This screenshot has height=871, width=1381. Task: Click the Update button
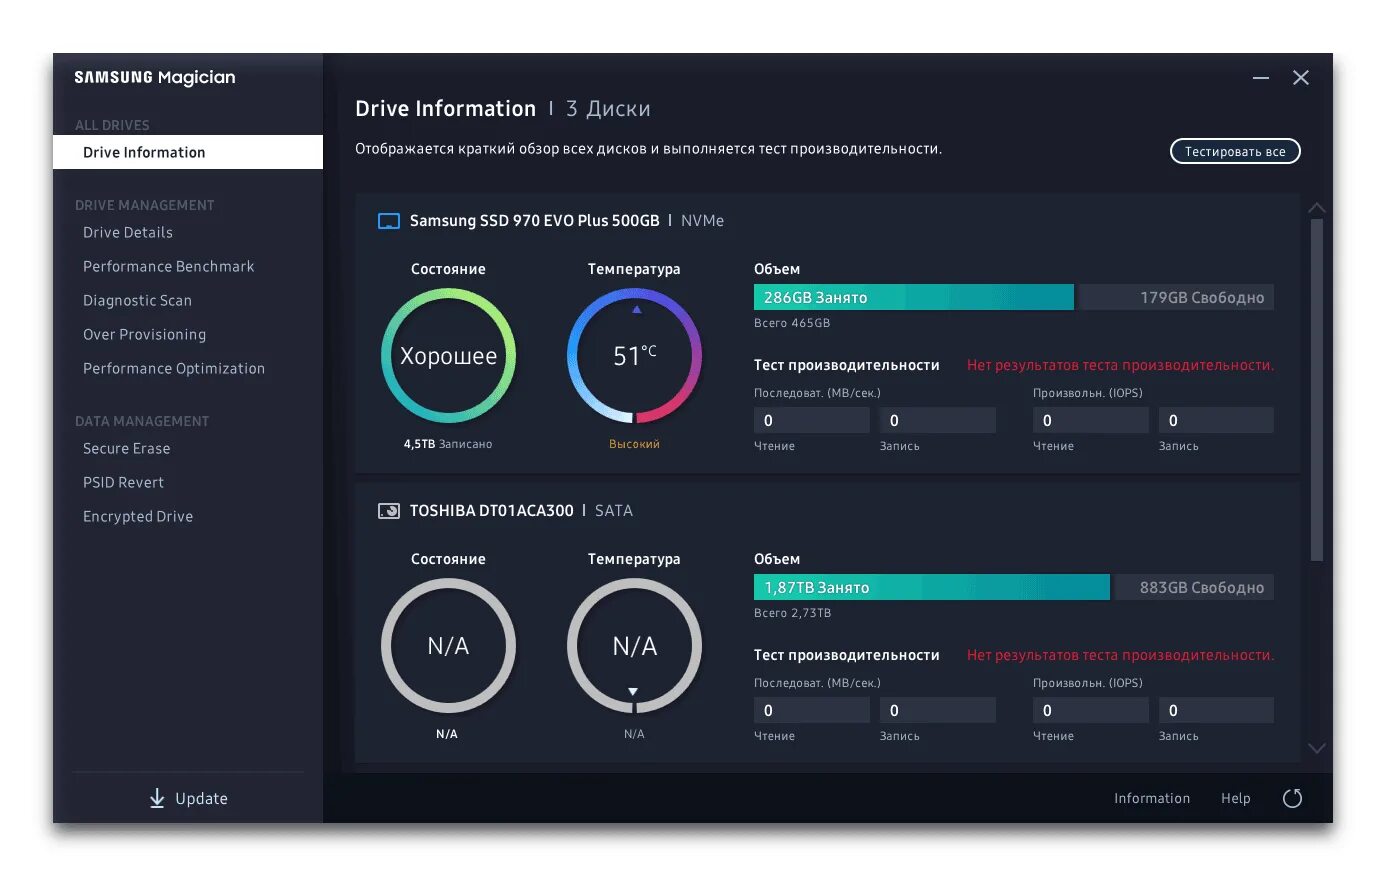click(188, 798)
